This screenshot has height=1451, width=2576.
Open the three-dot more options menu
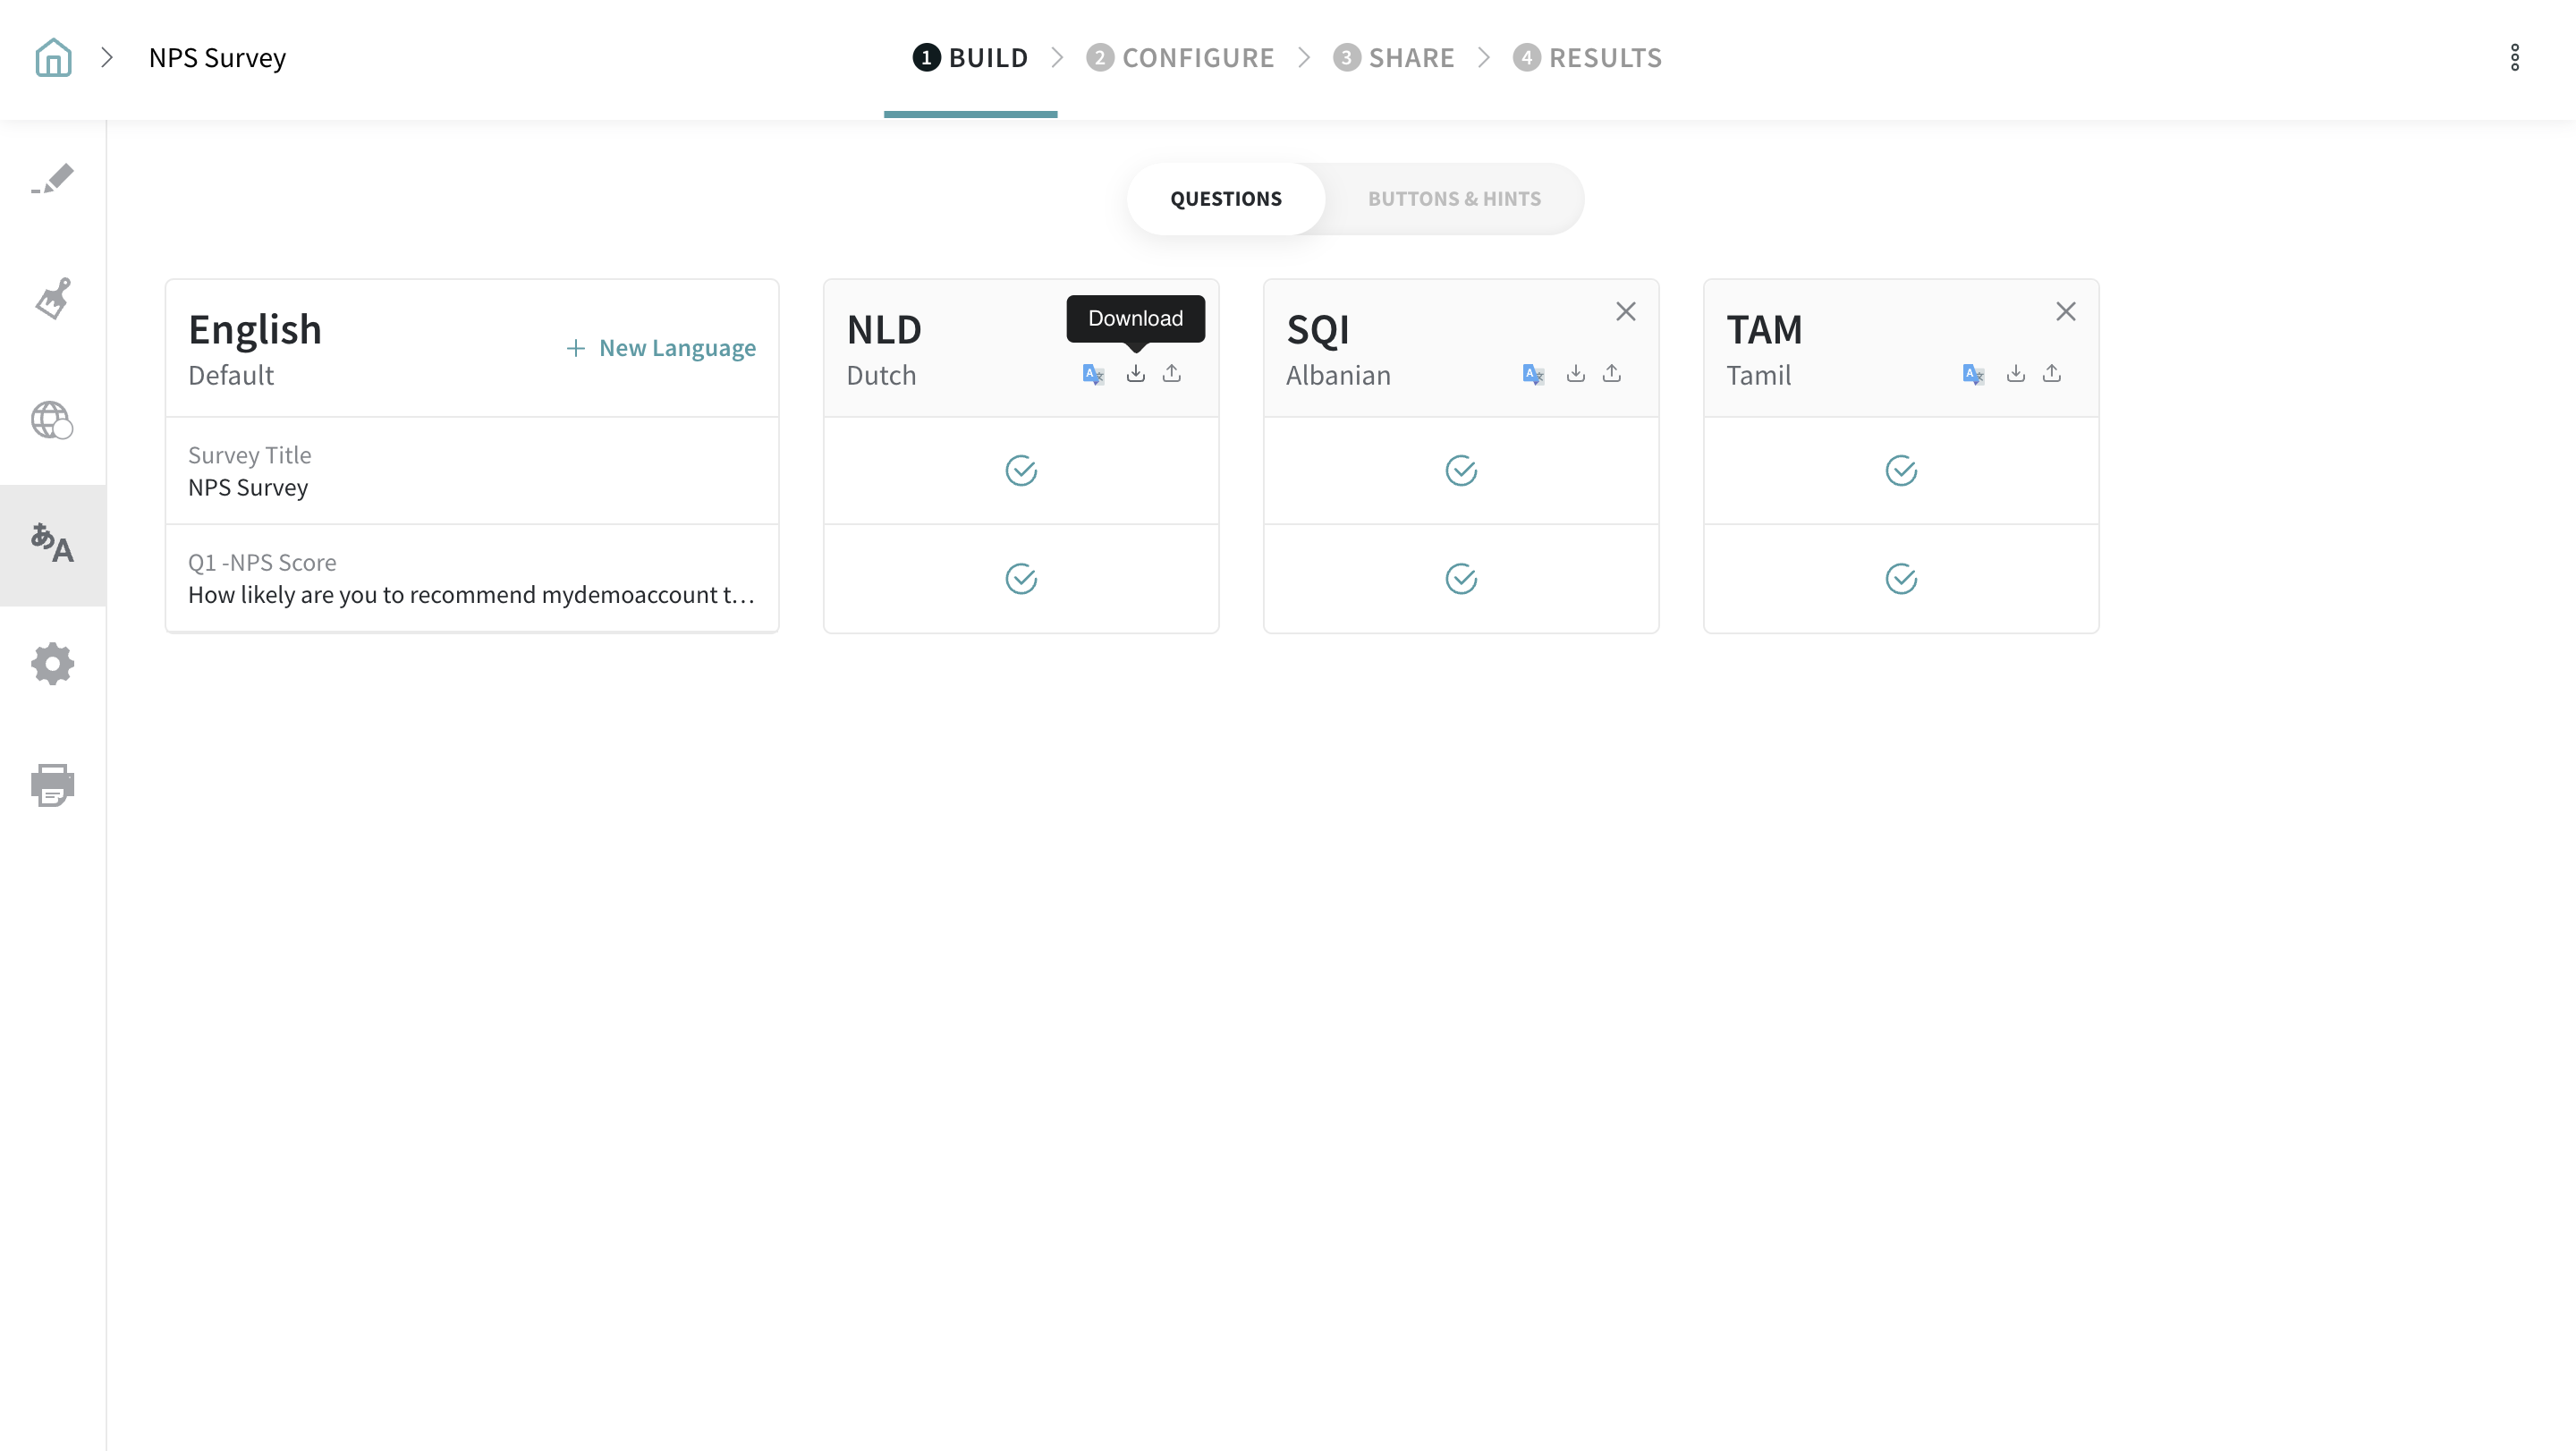click(x=2514, y=58)
